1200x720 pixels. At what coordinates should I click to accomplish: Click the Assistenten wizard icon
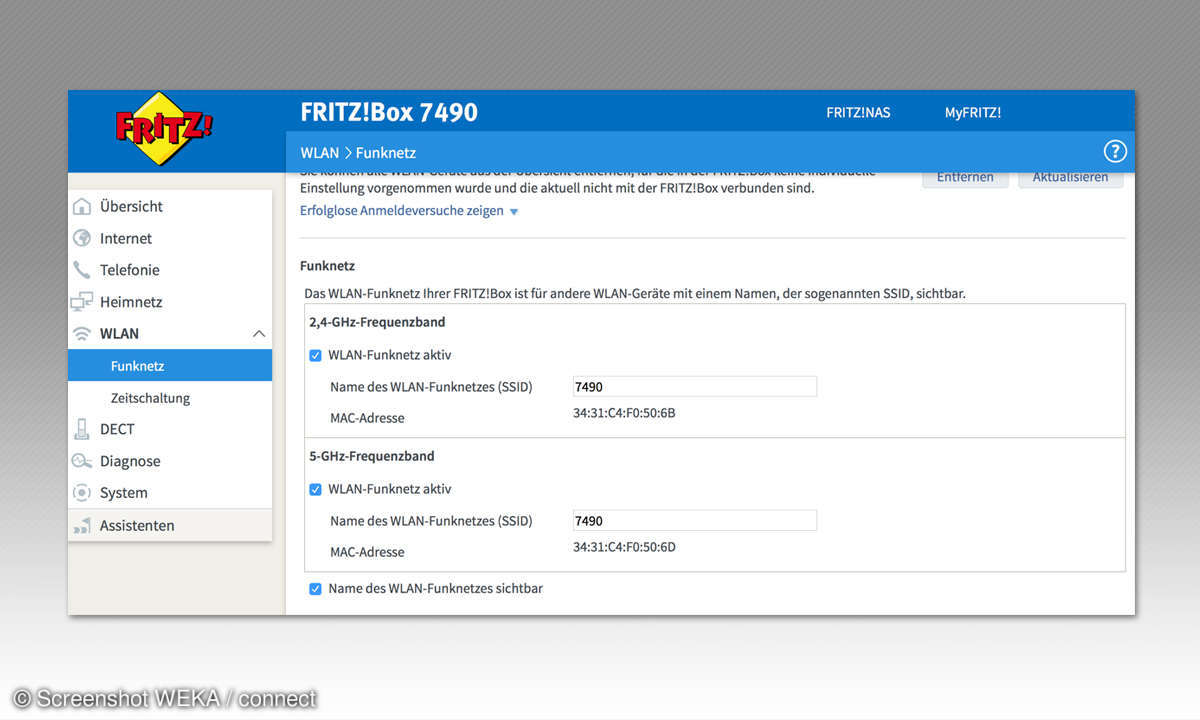coord(82,525)
